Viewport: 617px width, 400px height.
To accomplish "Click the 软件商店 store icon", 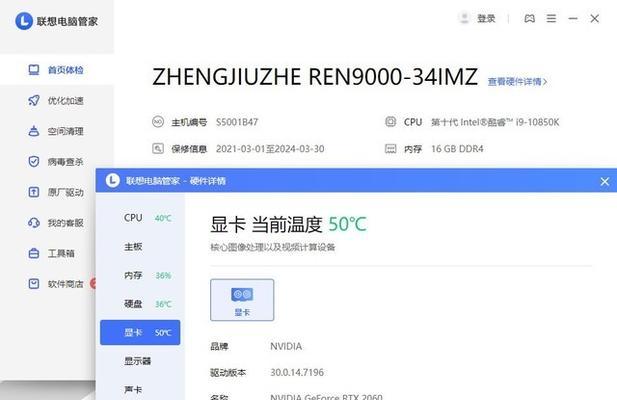I will [34, 284].
